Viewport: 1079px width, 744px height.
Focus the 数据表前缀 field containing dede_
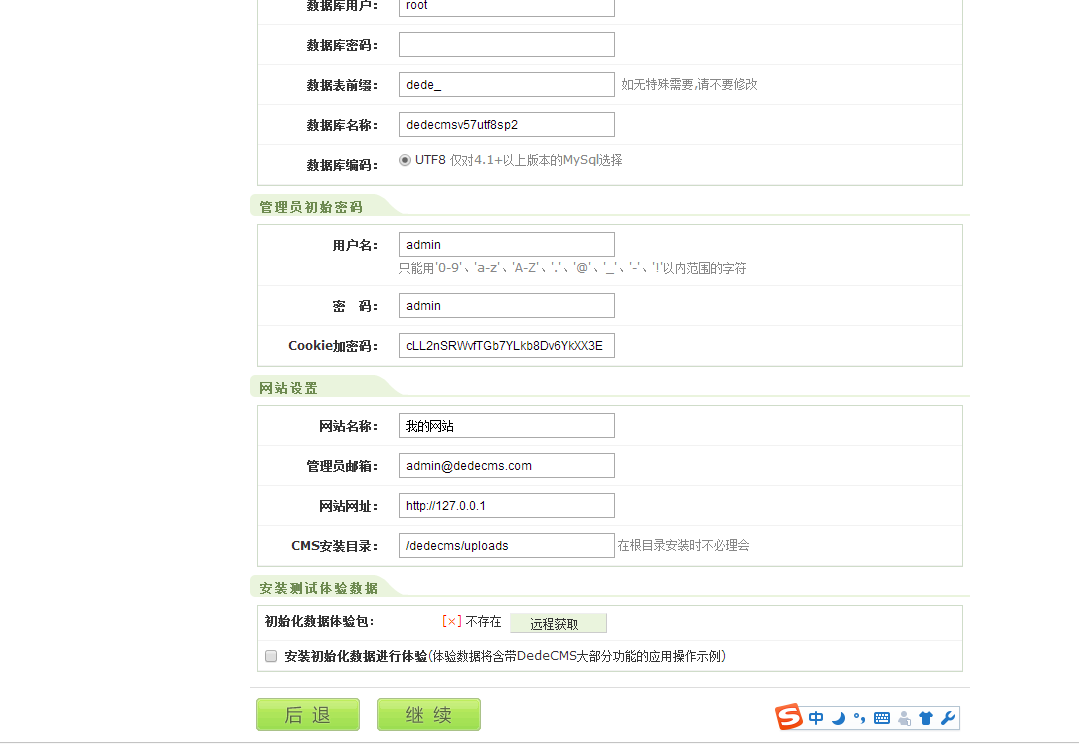click(x=506, y=85)
